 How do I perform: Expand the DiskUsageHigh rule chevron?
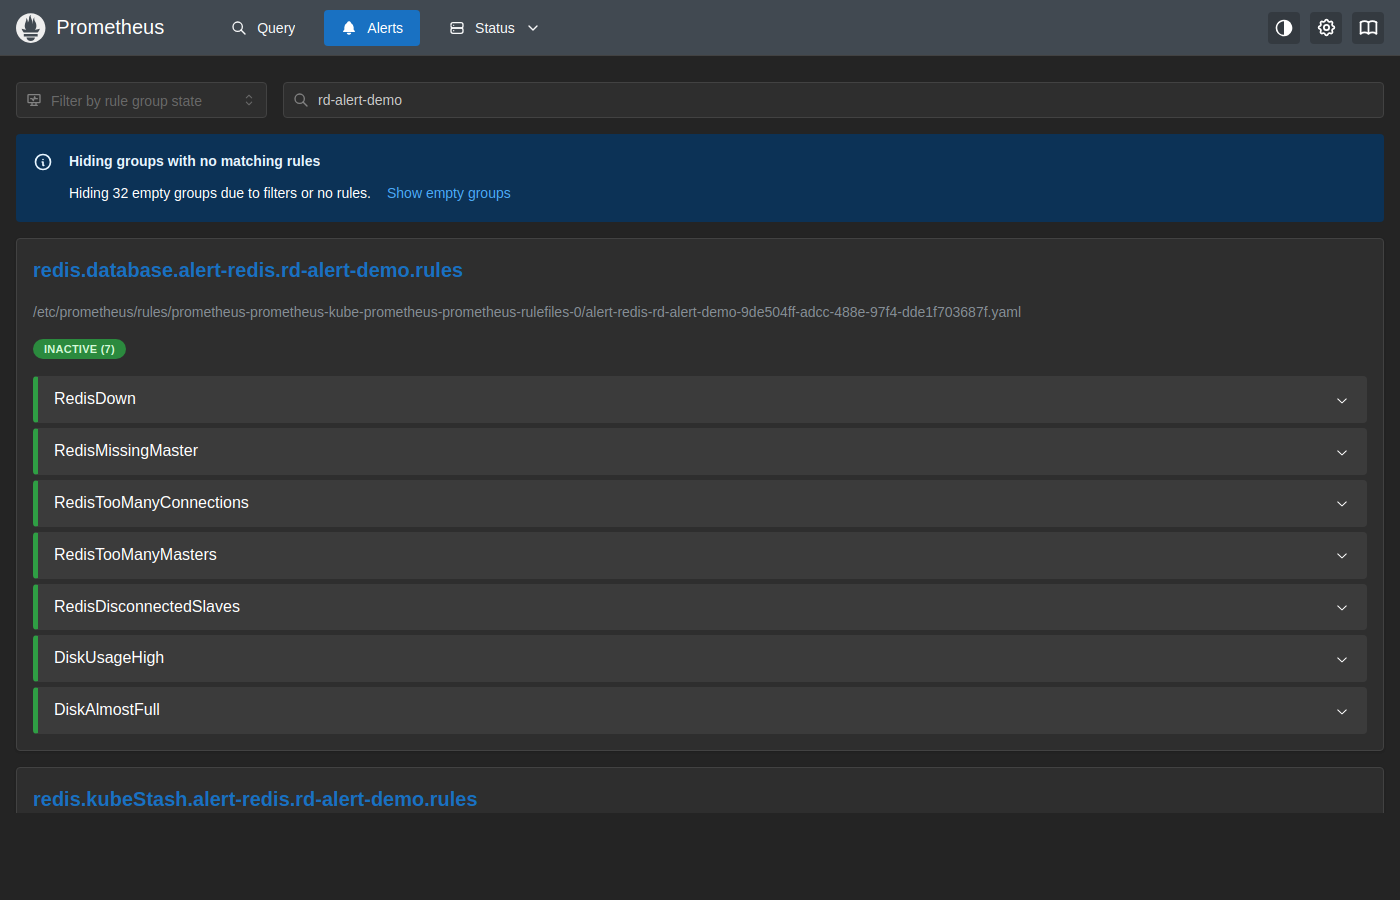(1342, 659)
